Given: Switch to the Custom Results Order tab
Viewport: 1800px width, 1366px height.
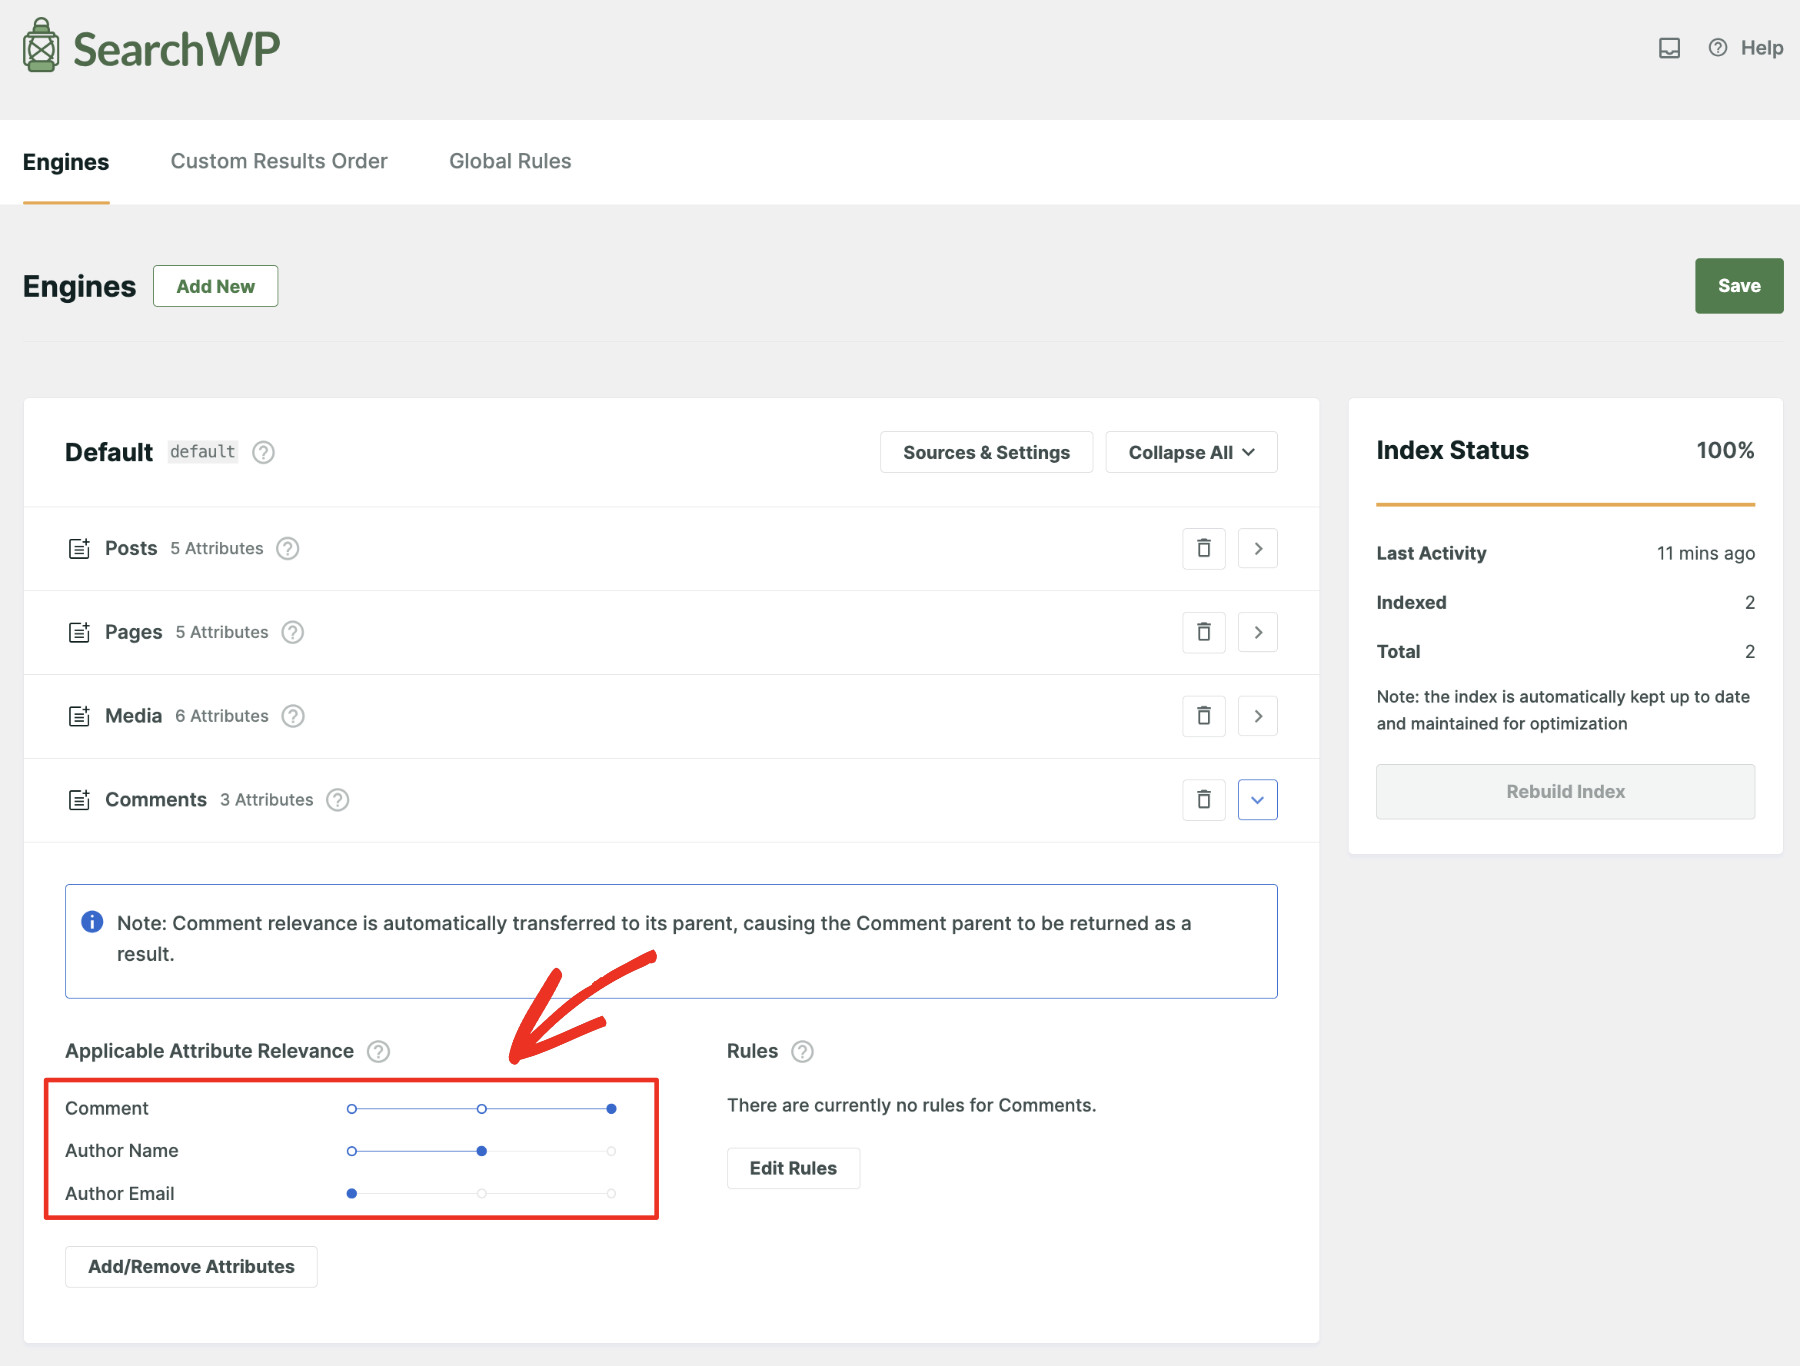Looking at the screenshot, I should click(279, 161).
